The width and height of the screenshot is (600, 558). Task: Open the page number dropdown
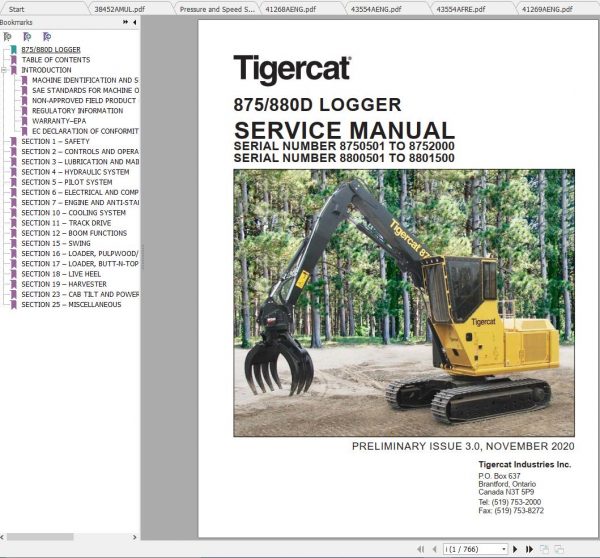[504, 549]
